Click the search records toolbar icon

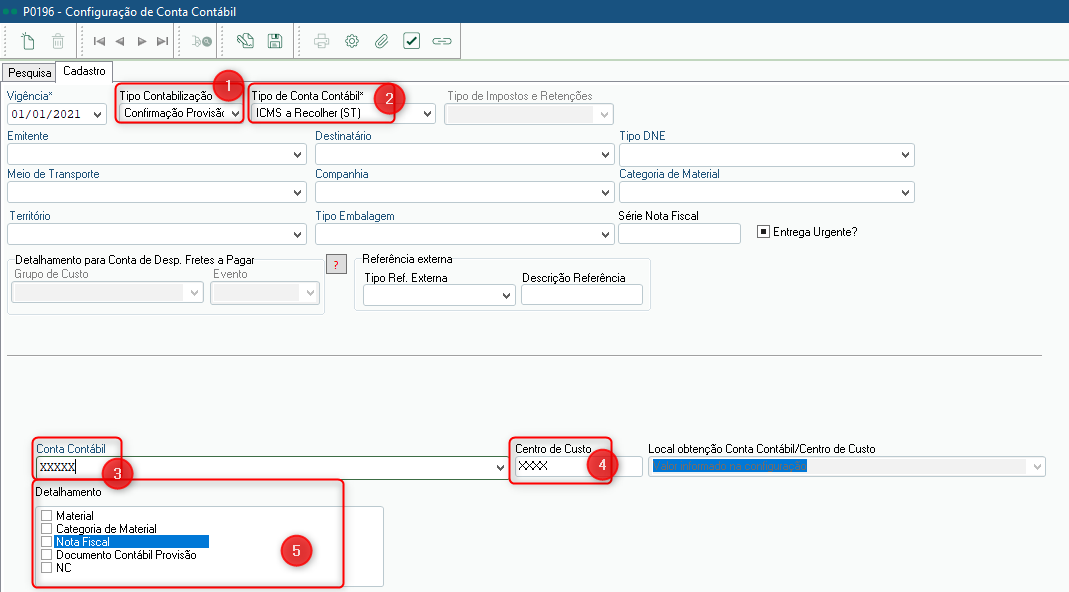[202, 41]
